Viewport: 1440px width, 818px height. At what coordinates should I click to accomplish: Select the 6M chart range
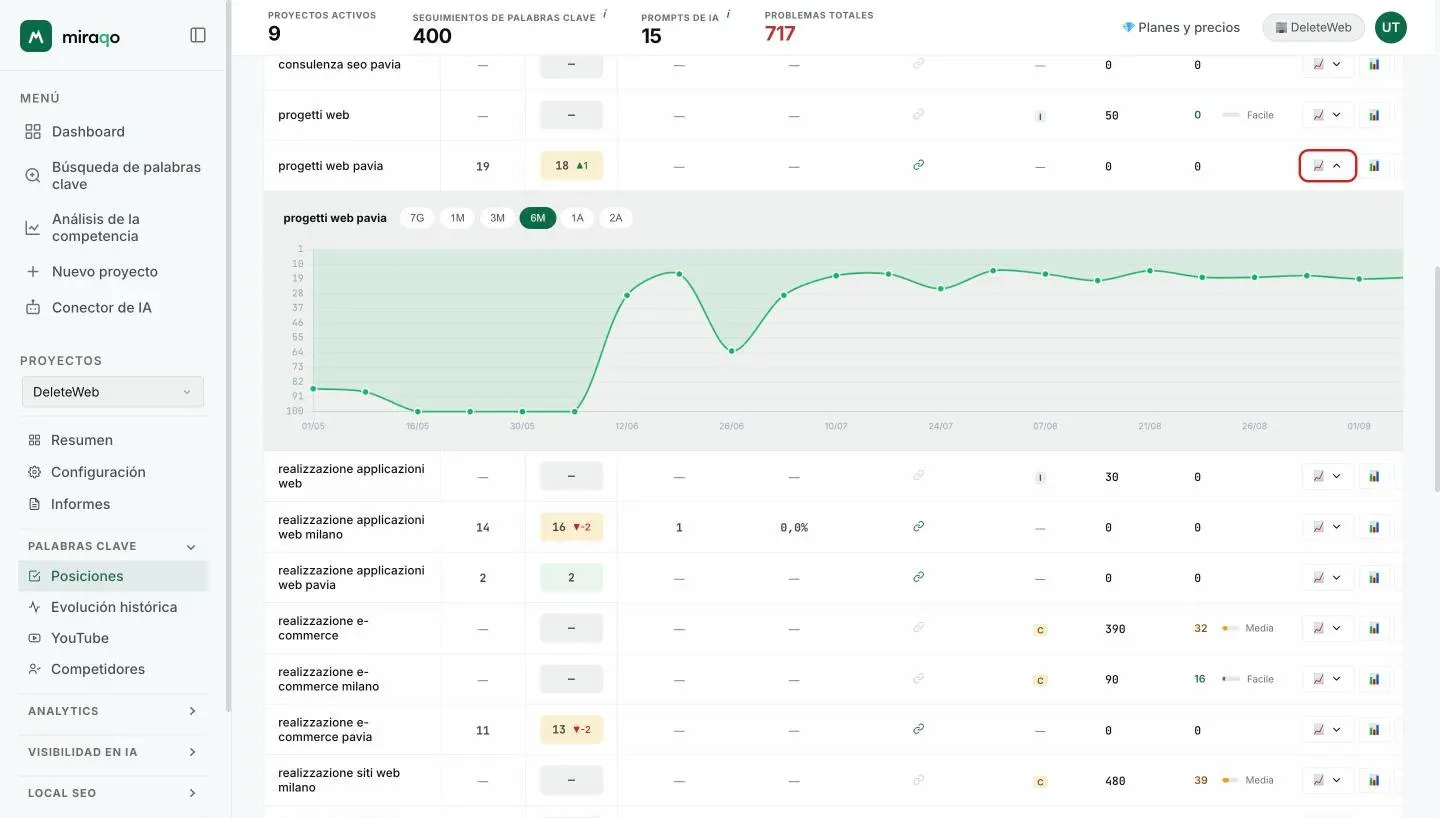point(538,218)
